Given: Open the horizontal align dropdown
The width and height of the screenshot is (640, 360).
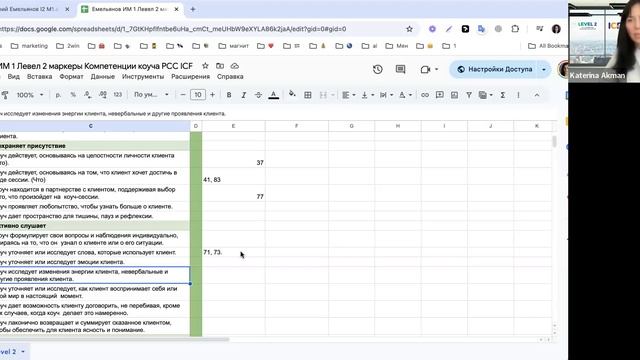Looking at the screenshot, I should [x=348, y=95].
